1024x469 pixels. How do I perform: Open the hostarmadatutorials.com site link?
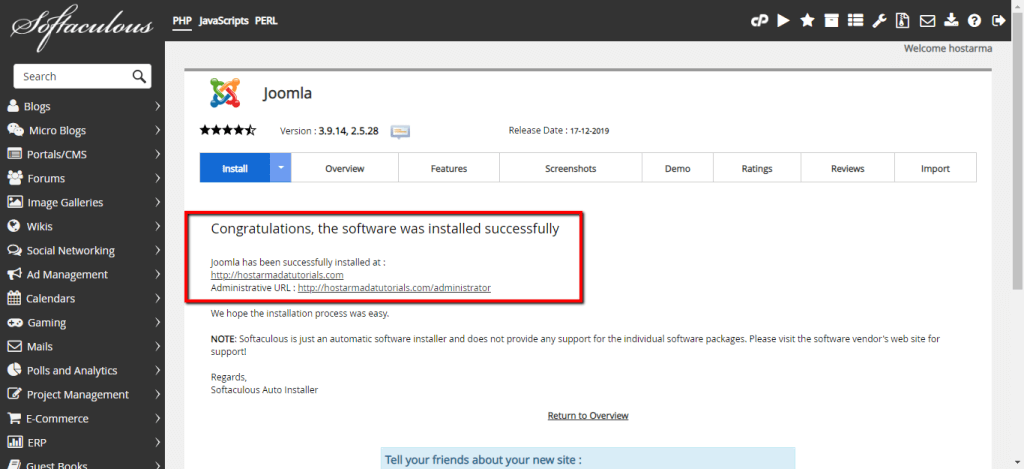pyautogui.click(x=277, y=275)
